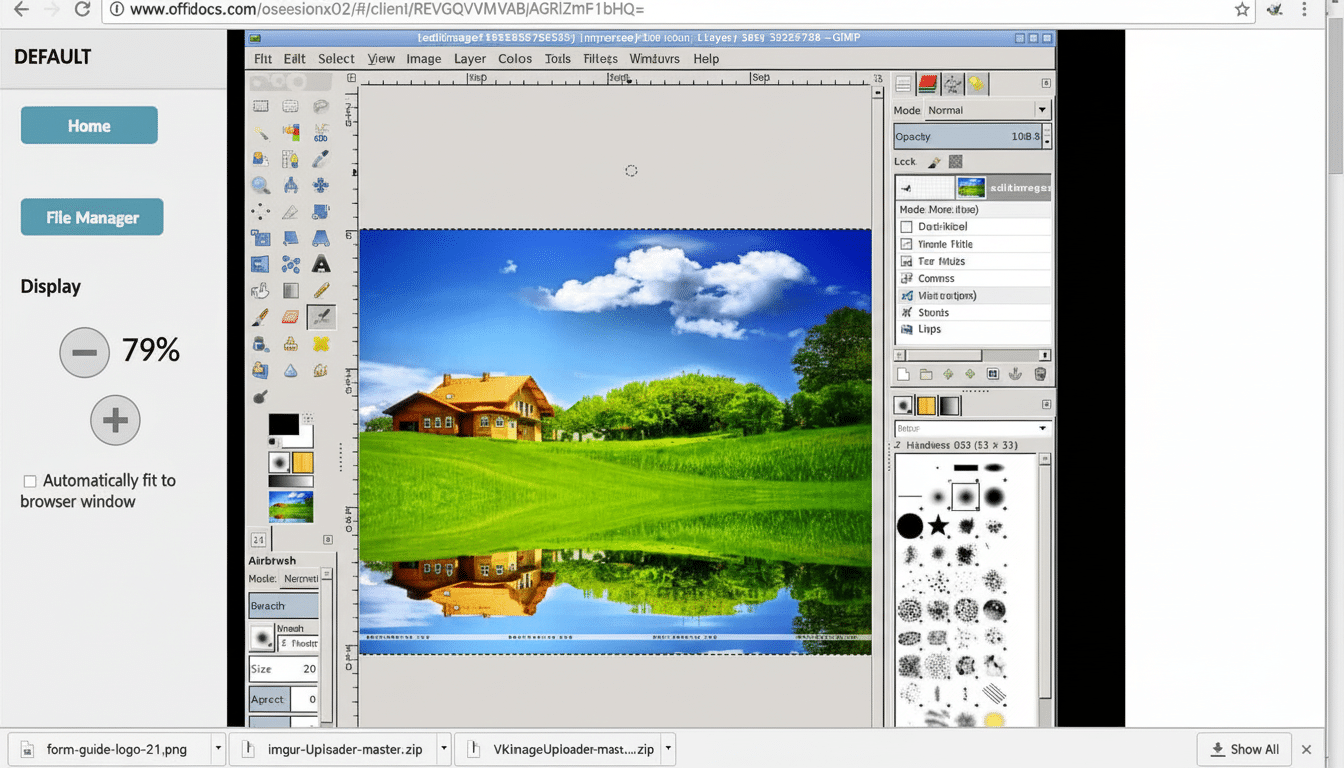Select the Fuzzy Select tool
The height and width of the screenshot is (768, 1344).
260,131
